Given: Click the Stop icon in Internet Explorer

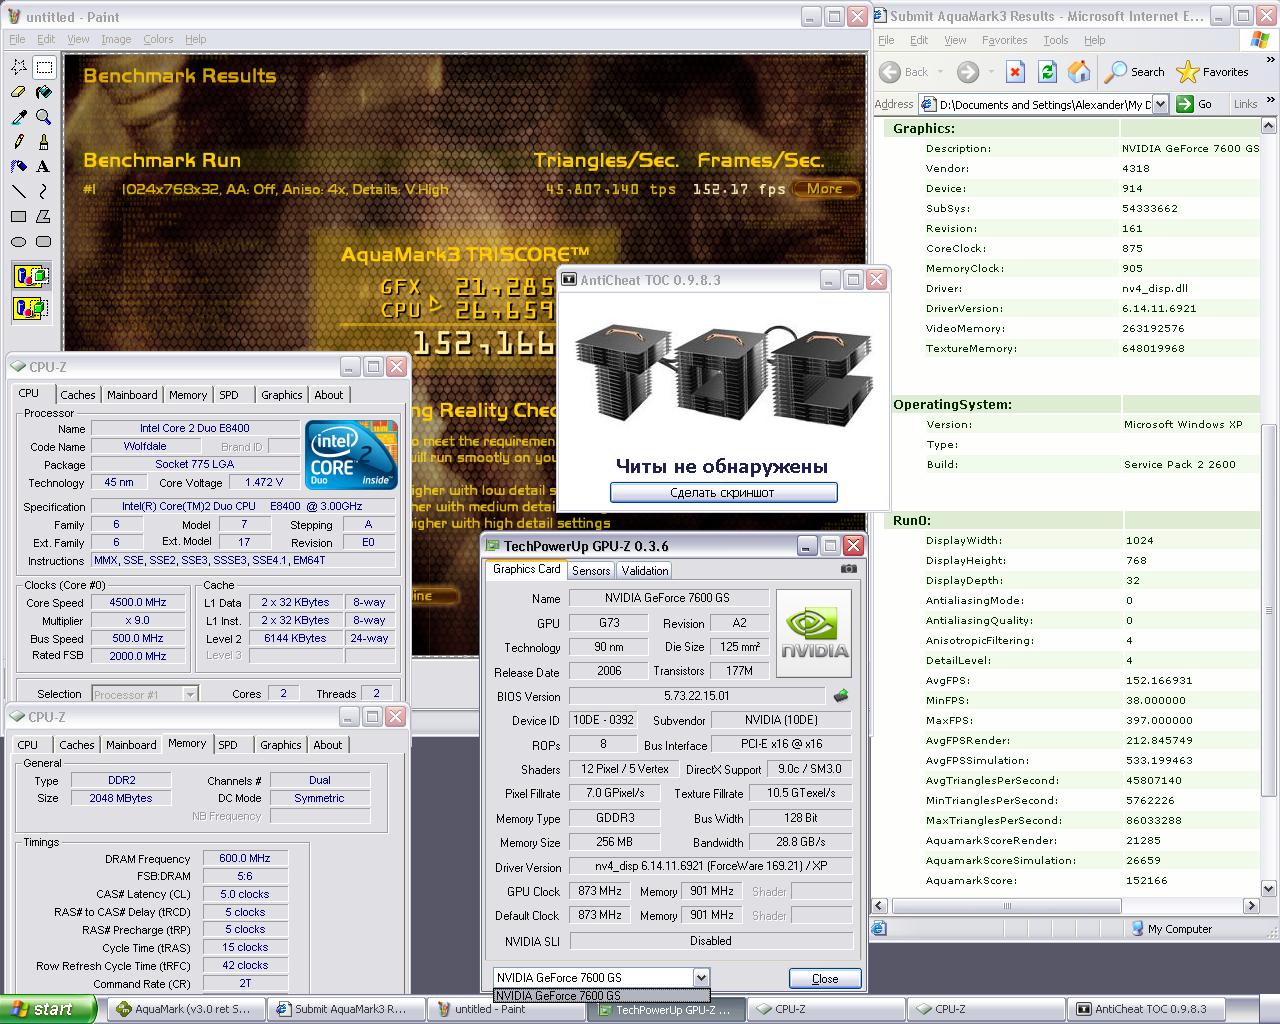Looking at the screenshot, I should (1015, 72).
